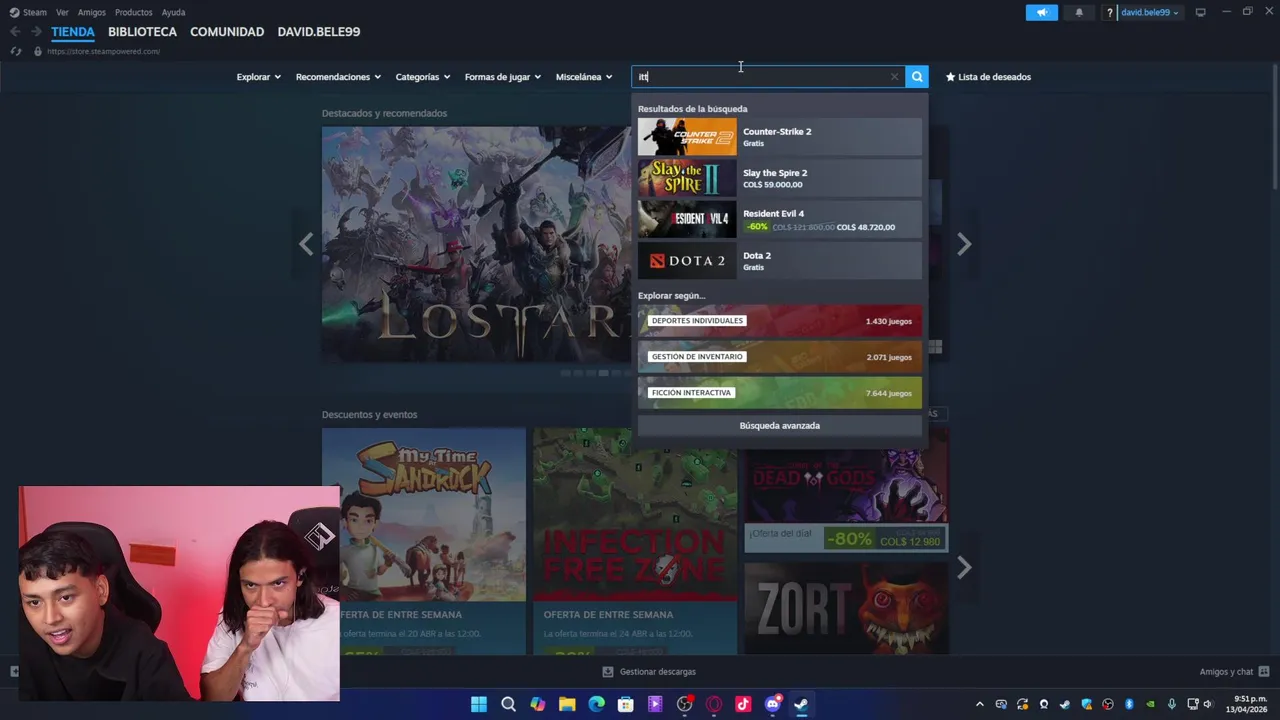Click Gestionar descargas download icon

(608, 672)
